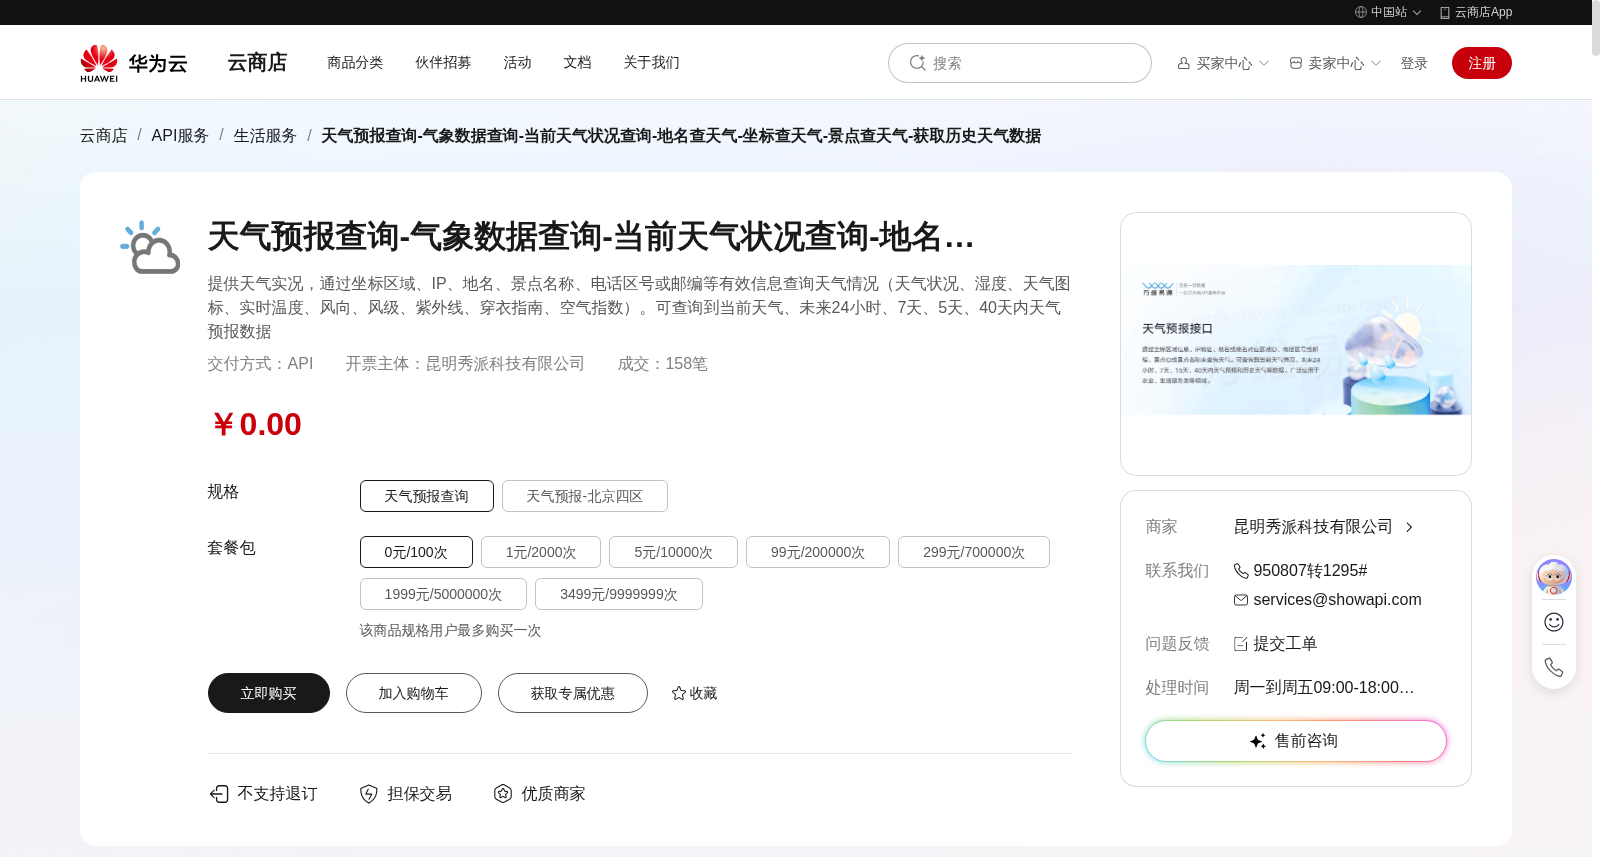Screen dimensions: 1600x857
Task: Click the star icon to 收藏
Action: (679, 693)
